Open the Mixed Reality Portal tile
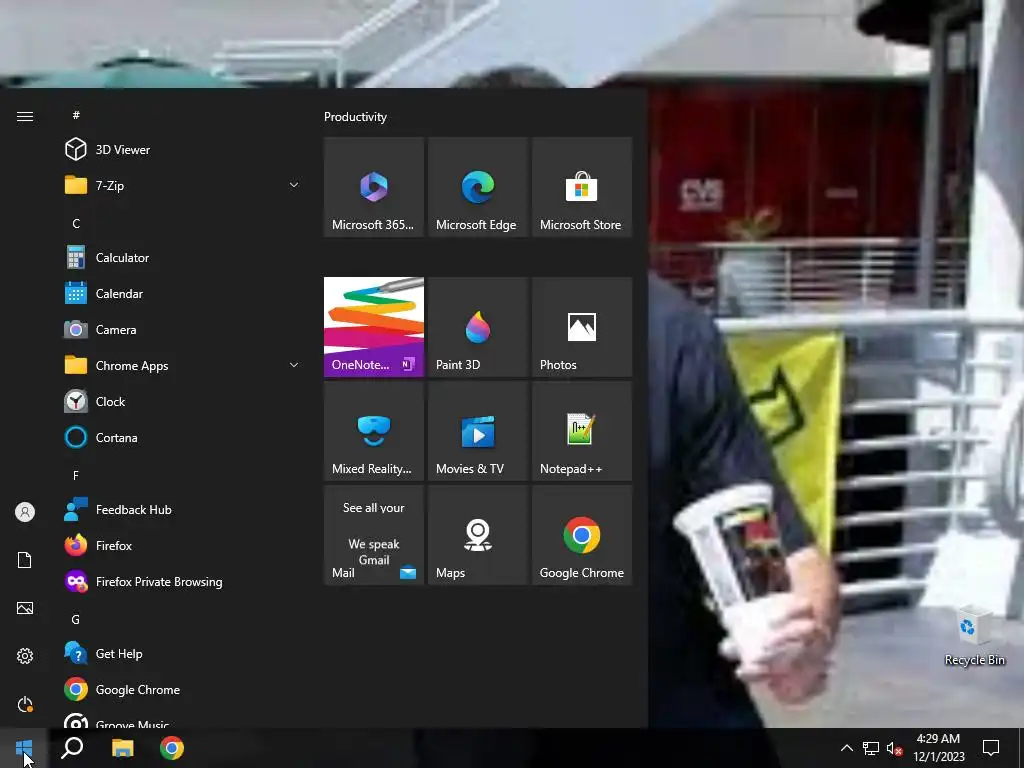The height and width of the screenshot is (768, 1024). [374, 431]
